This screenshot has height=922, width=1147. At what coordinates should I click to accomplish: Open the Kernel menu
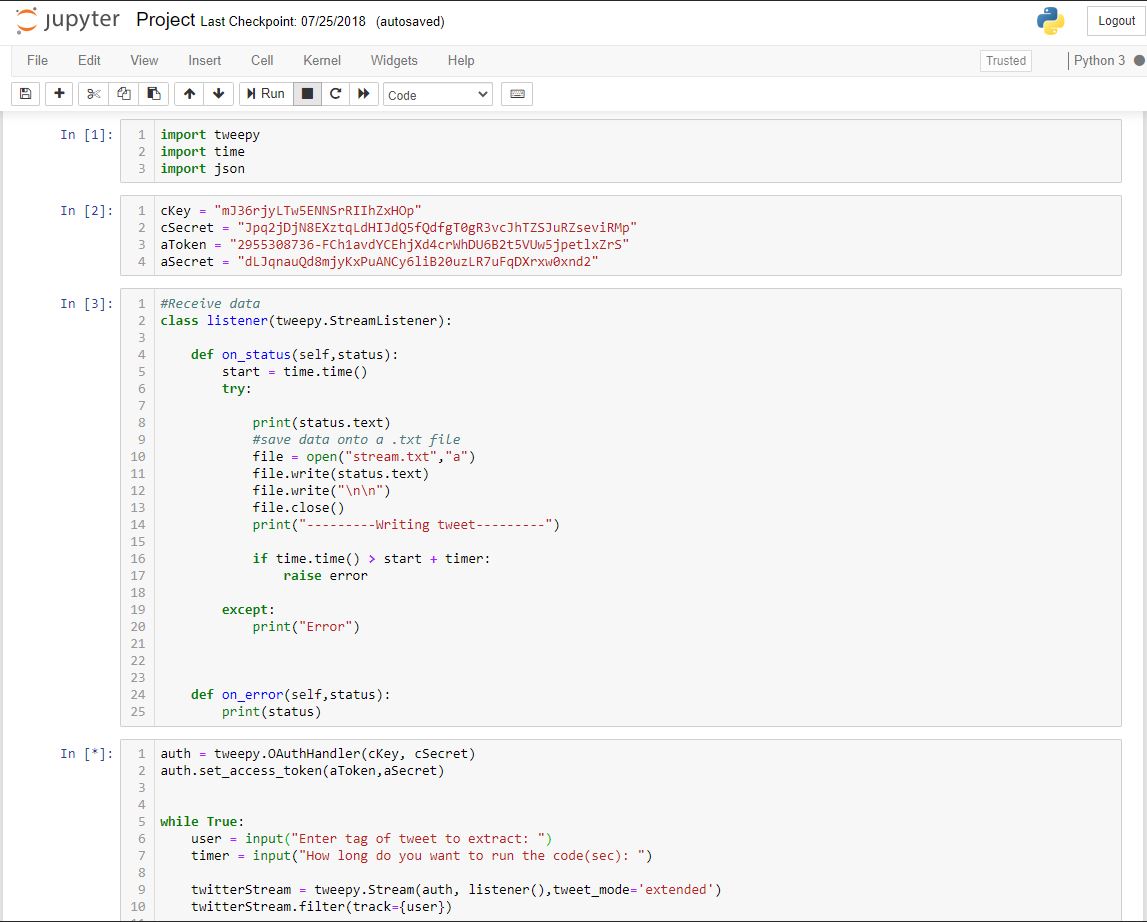pyautogui.click(x=322, y=61)
